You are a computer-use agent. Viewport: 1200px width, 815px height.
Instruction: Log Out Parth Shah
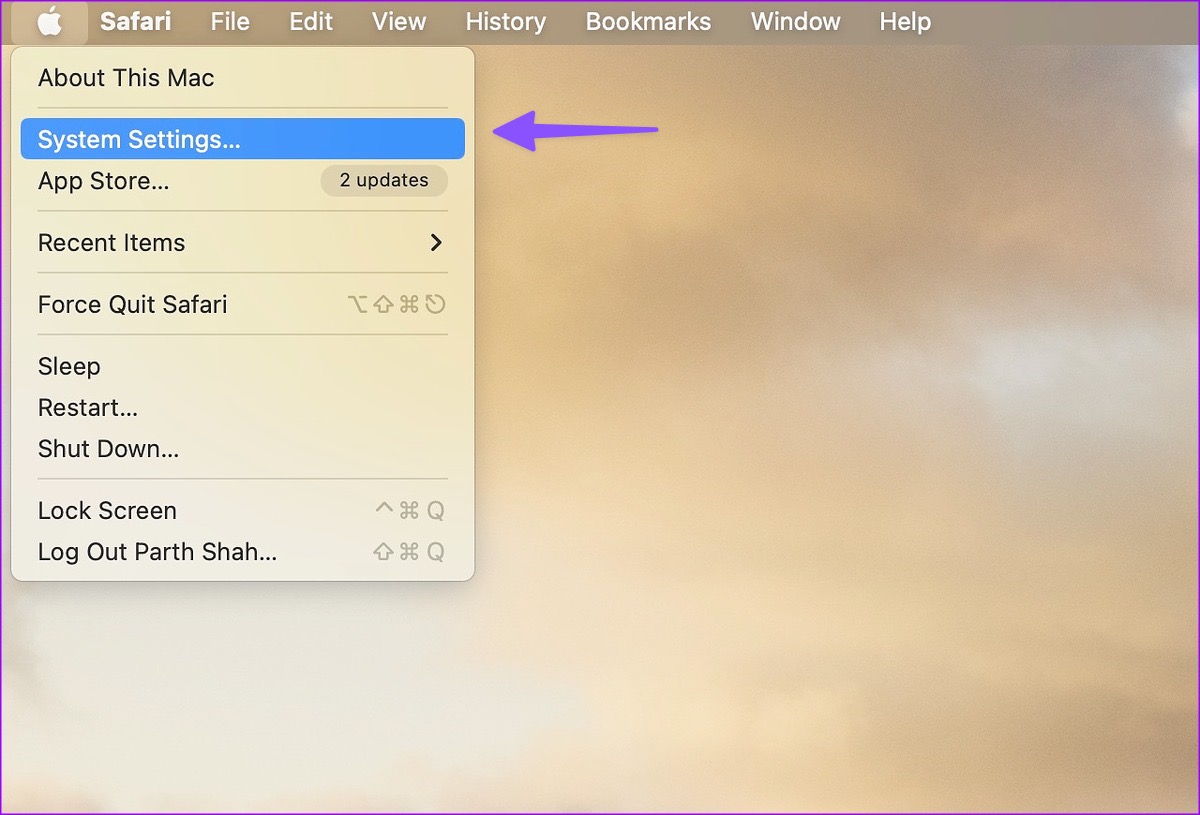click(157, 552)
